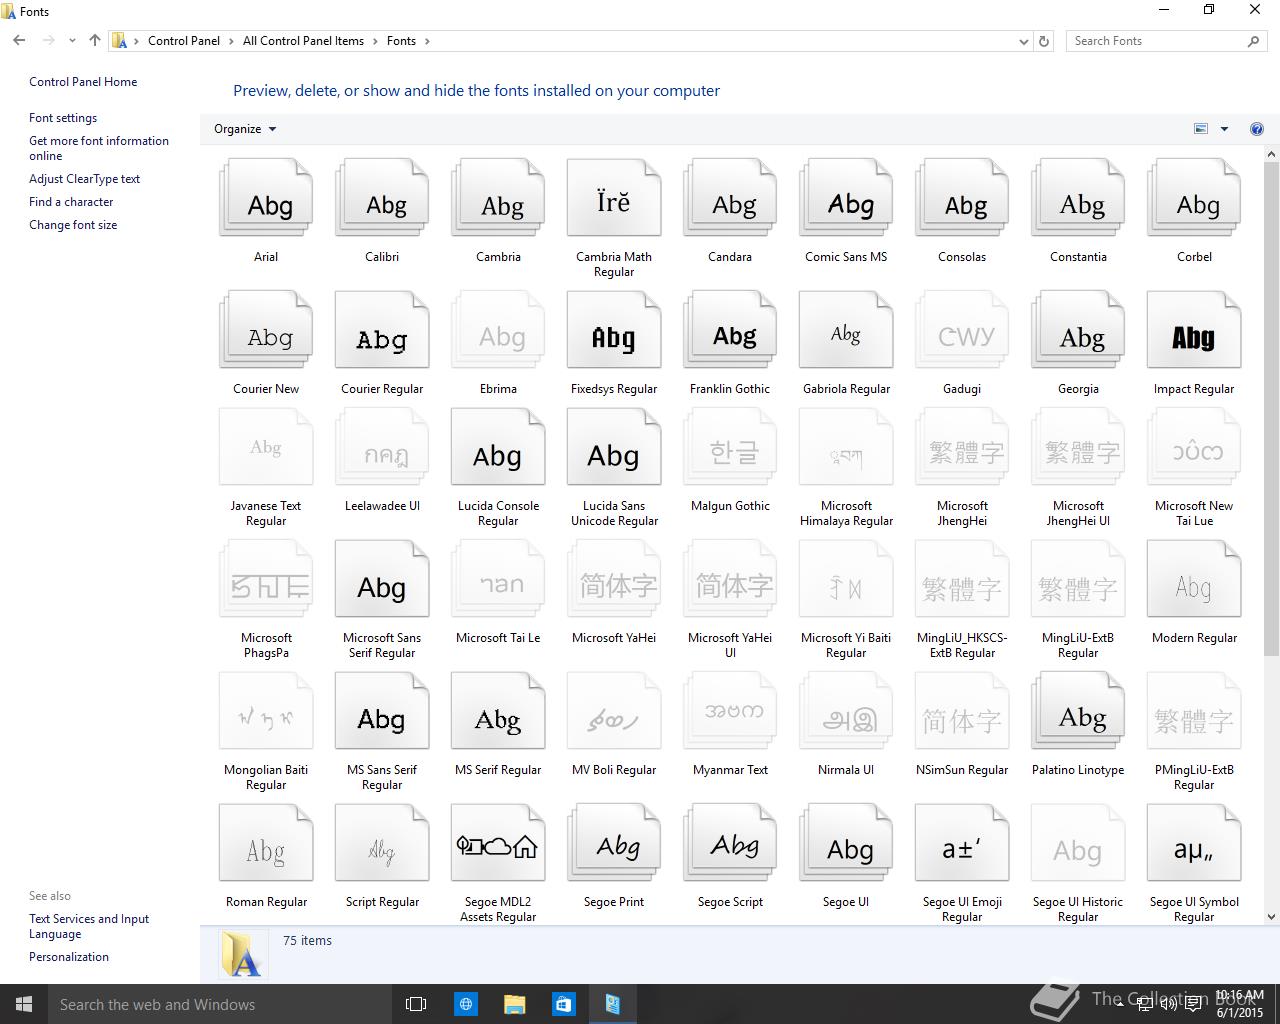
Task: Click the taskbar search box
Action: click(x=219, y=1004)
